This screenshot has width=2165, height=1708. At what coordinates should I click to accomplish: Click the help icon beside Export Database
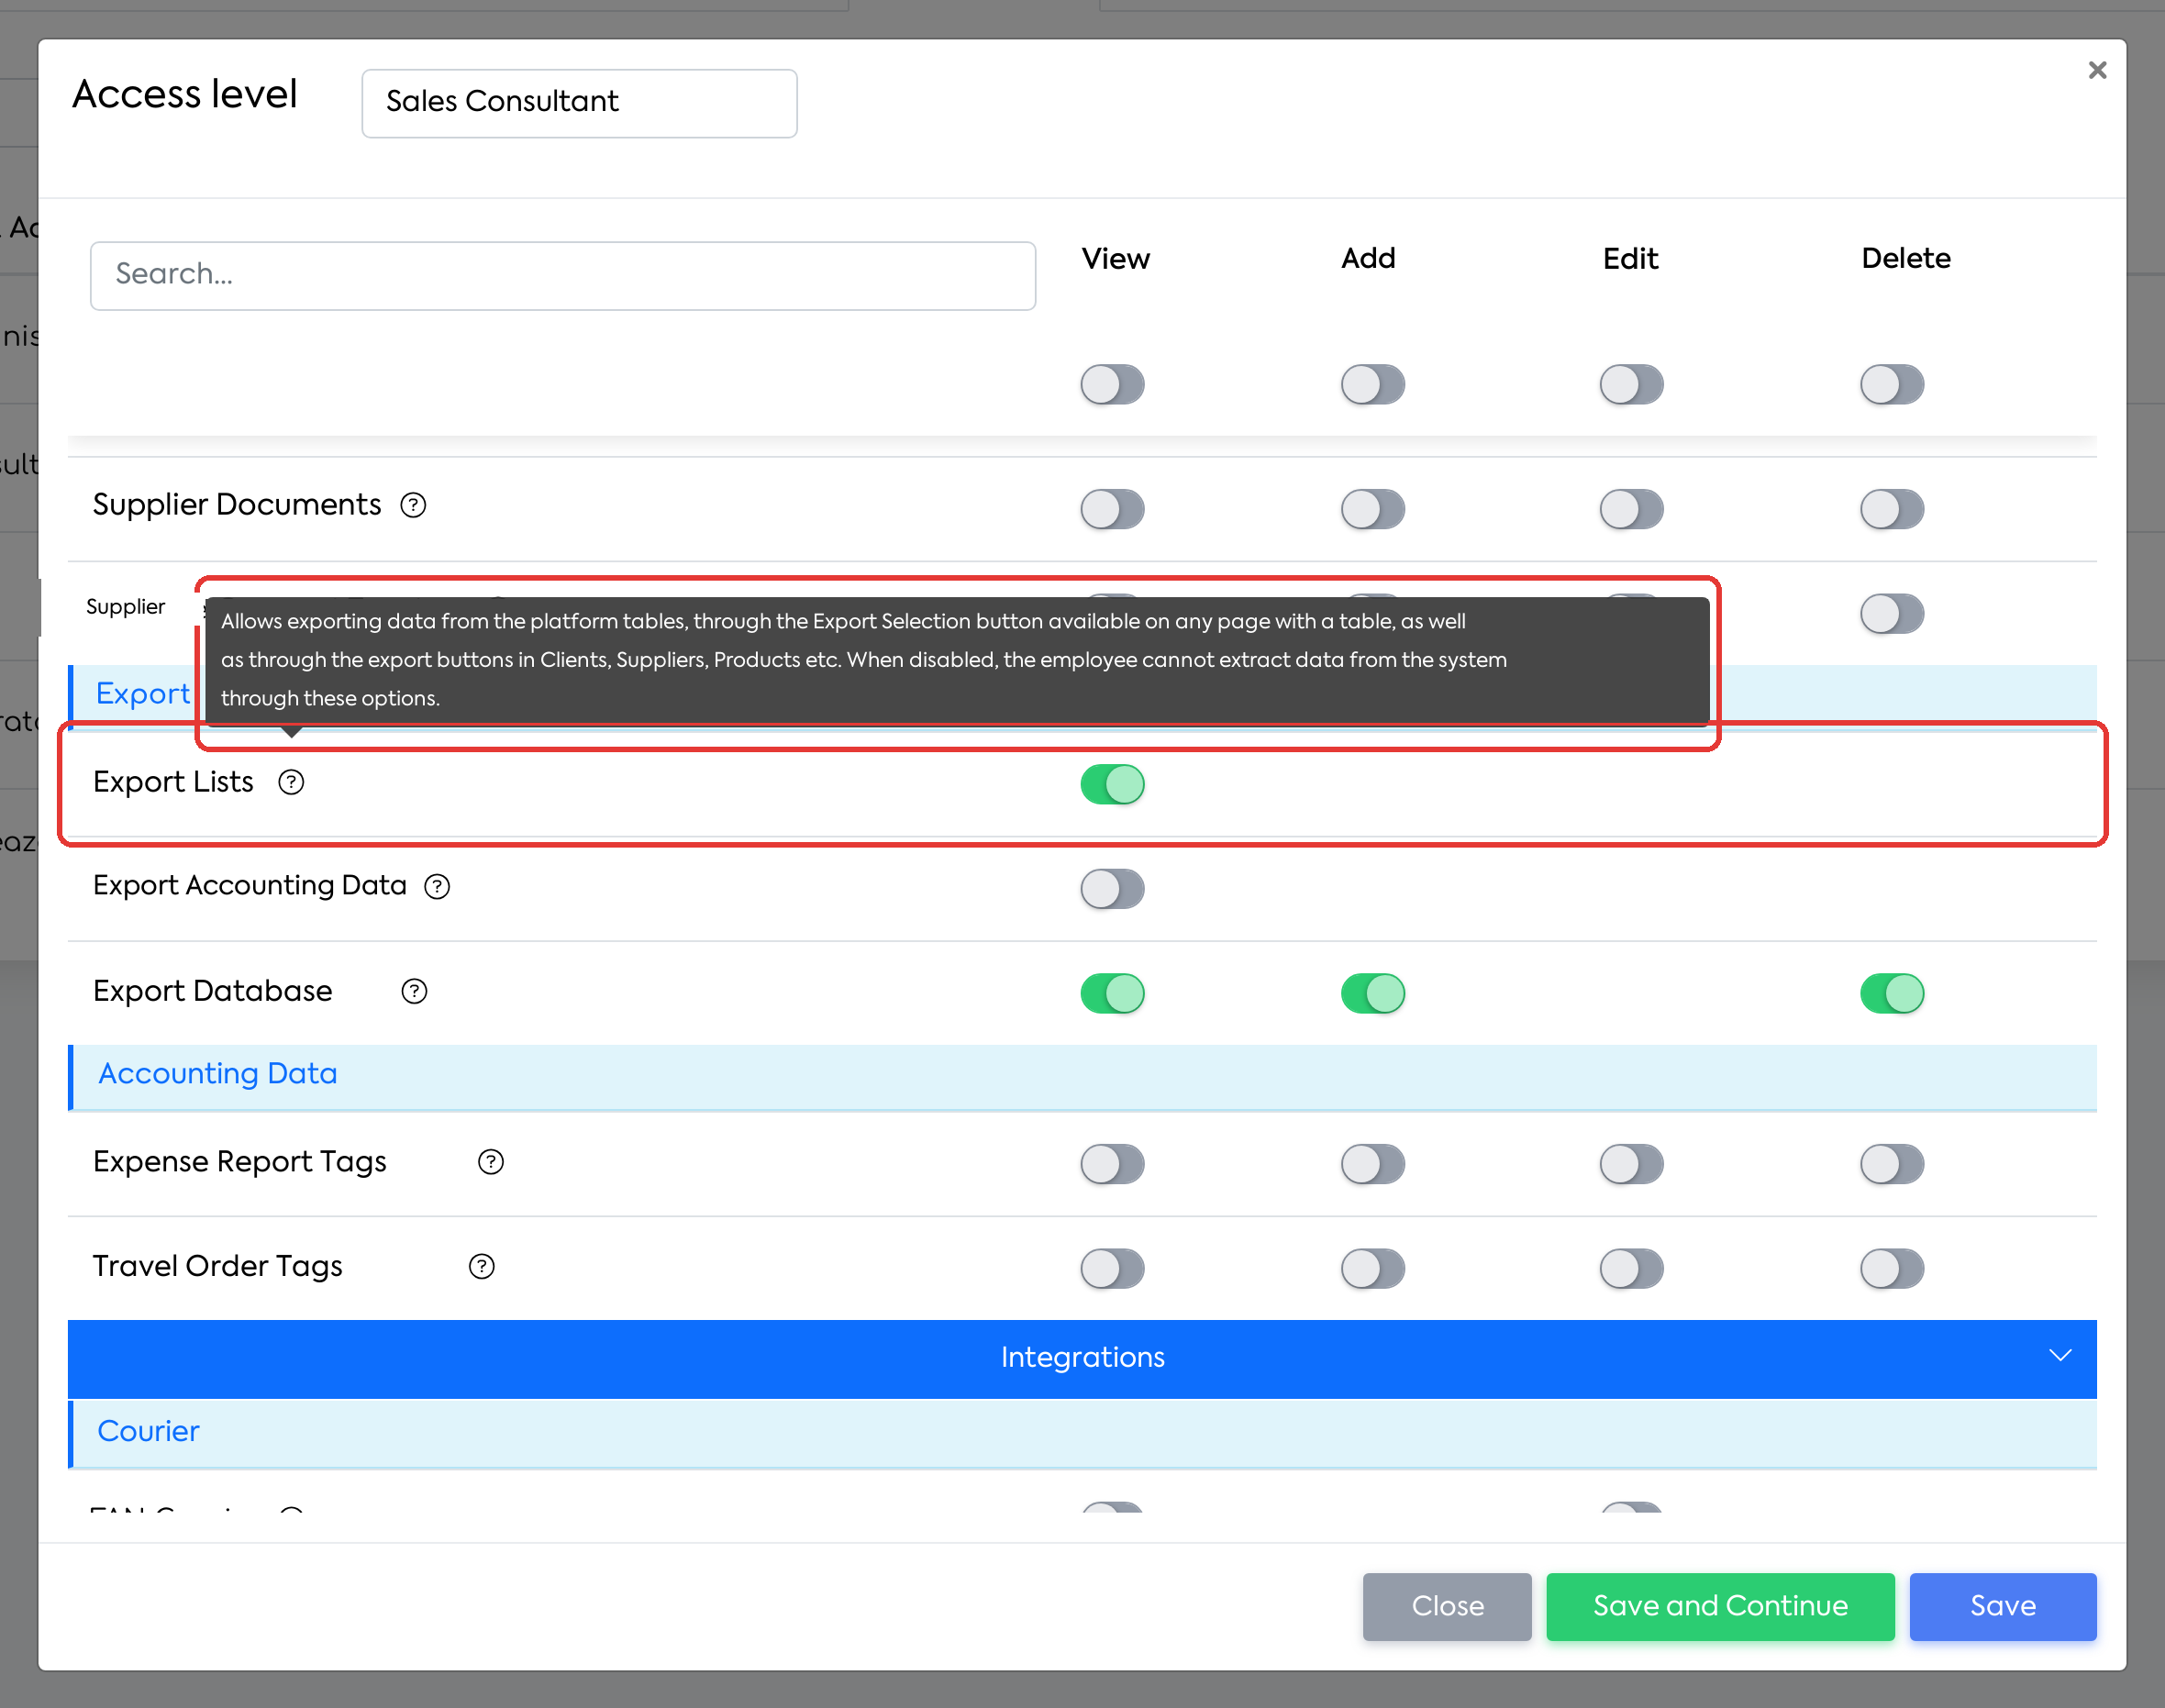414,991
